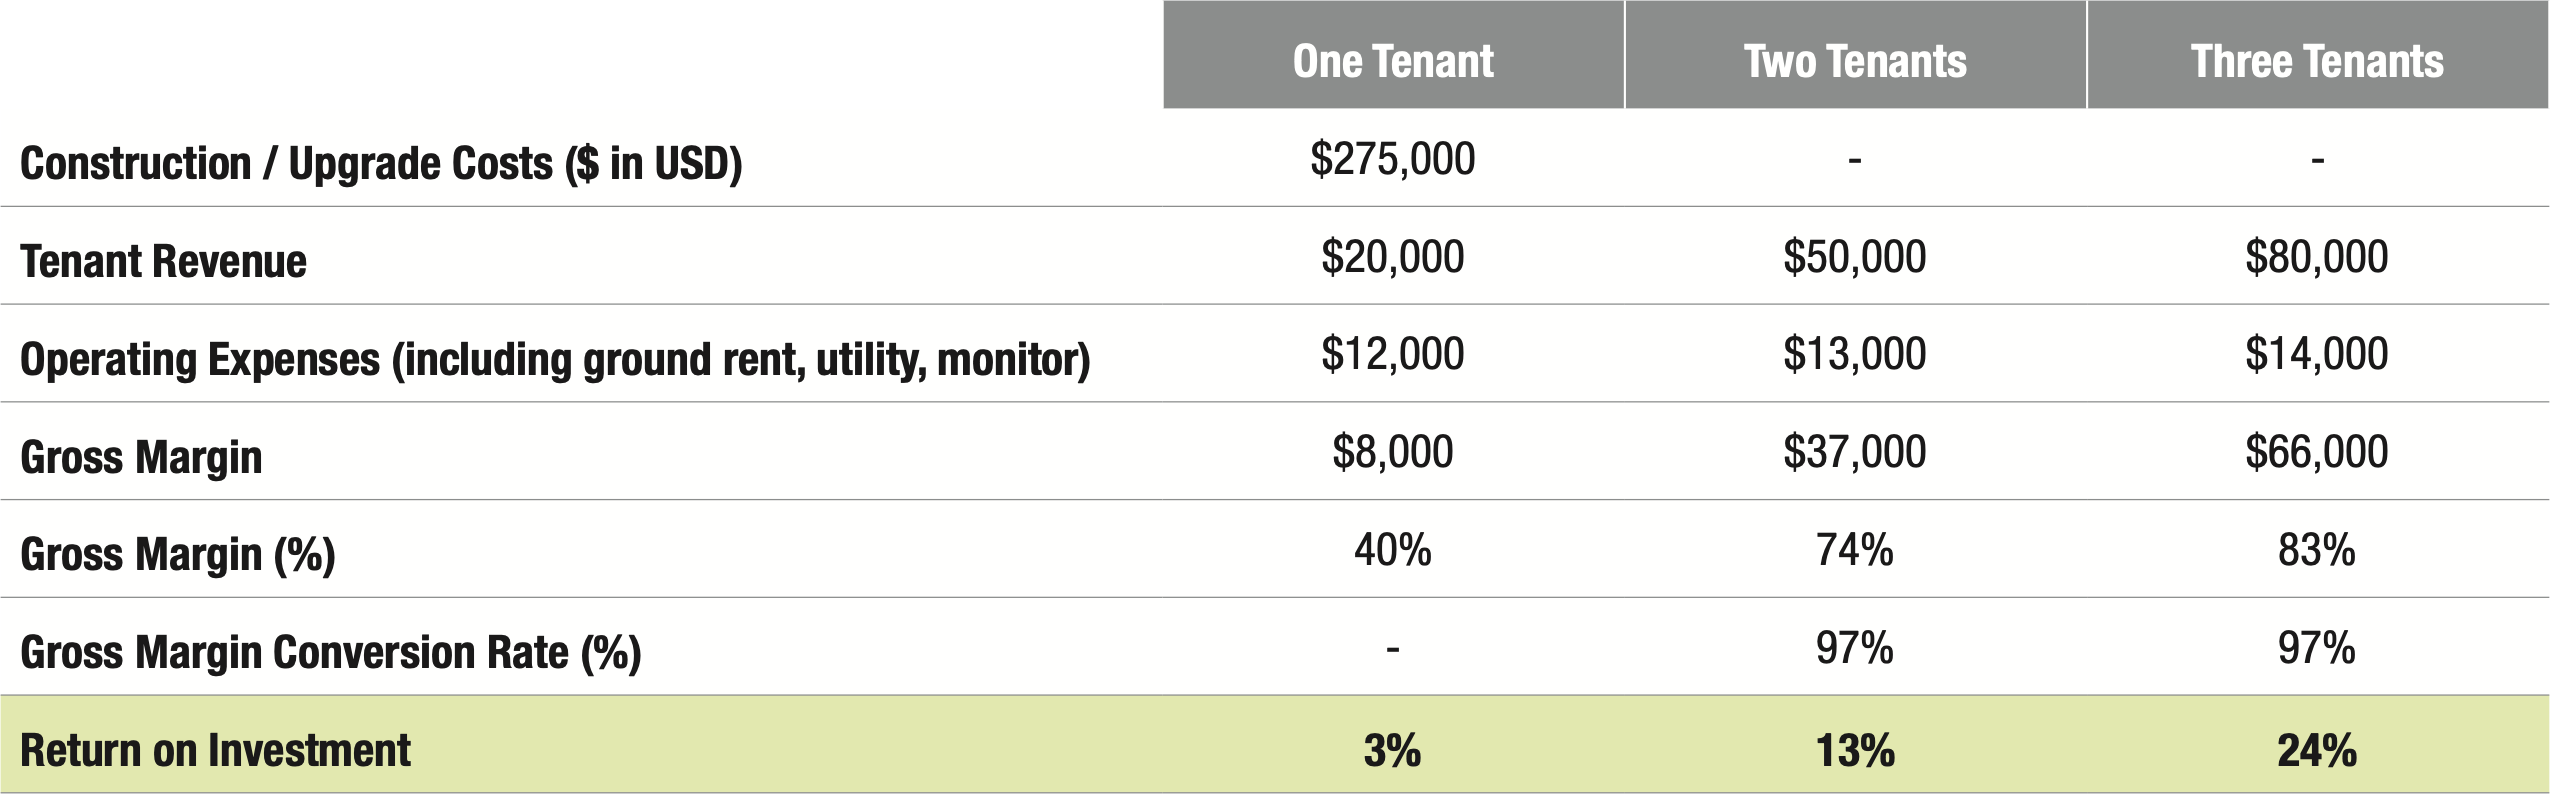2550x794 pixels.
Task: Click the 13% return on investment value
Action: click(x=1855, y=750)
